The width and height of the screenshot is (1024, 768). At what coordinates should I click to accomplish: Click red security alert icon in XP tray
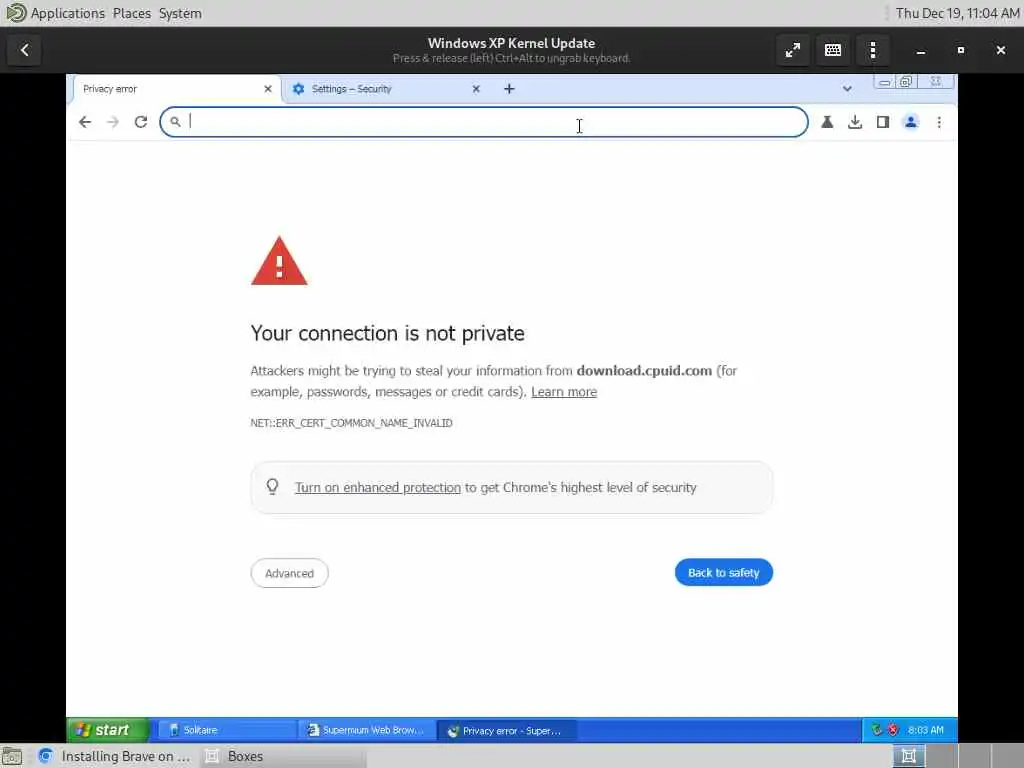893,730
